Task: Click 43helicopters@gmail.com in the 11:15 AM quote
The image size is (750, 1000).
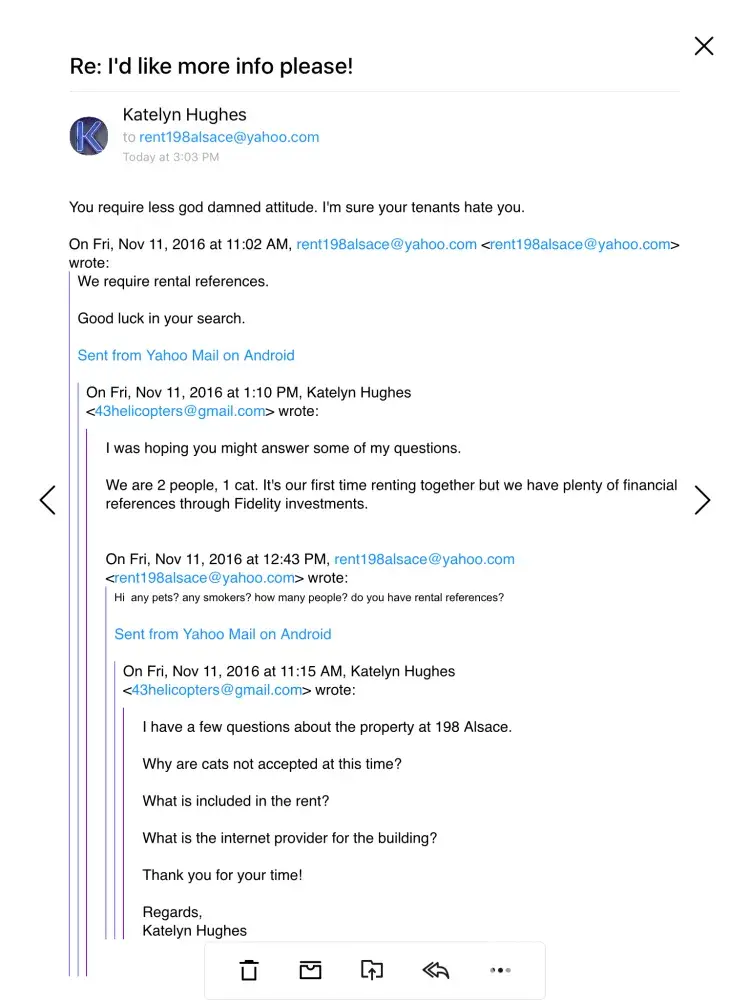Action: (x=217, y=690)
